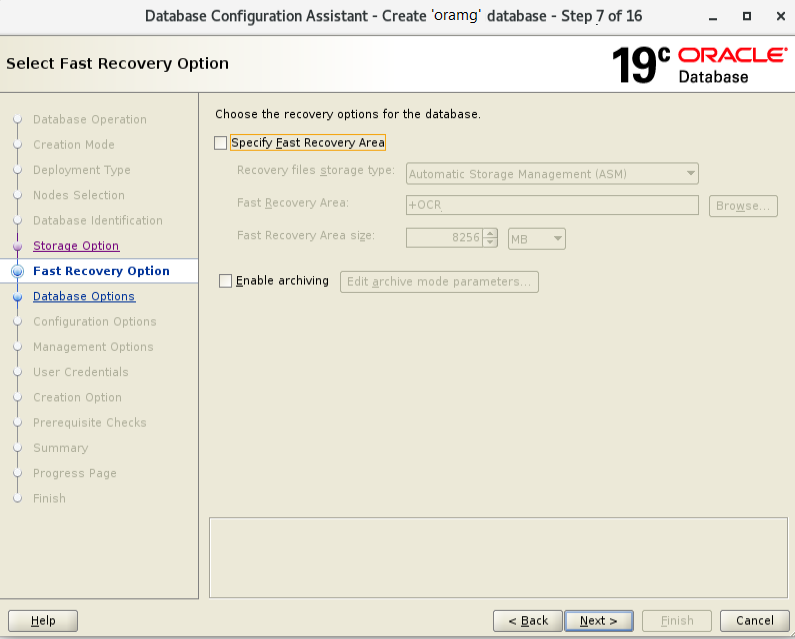Enable the Specify Fast Recovery Area checkbox
Viewport: 795px width, 639px height.
click(x=221, y=143)
